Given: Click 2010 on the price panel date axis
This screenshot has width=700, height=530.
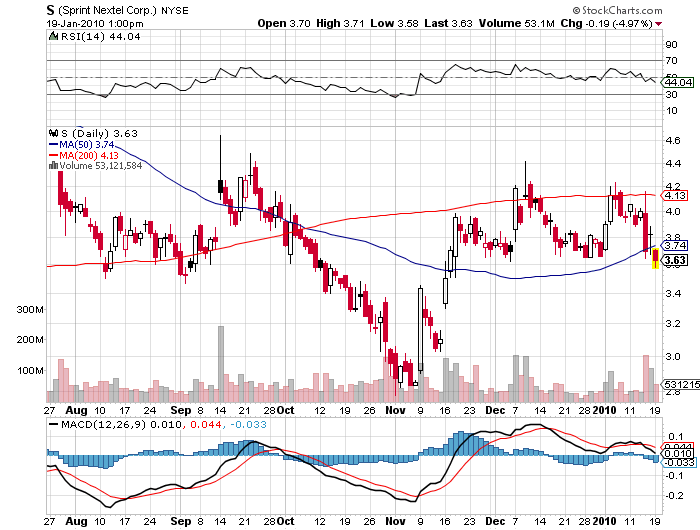Looking at the screenshot, I should (x=604, y=410).
